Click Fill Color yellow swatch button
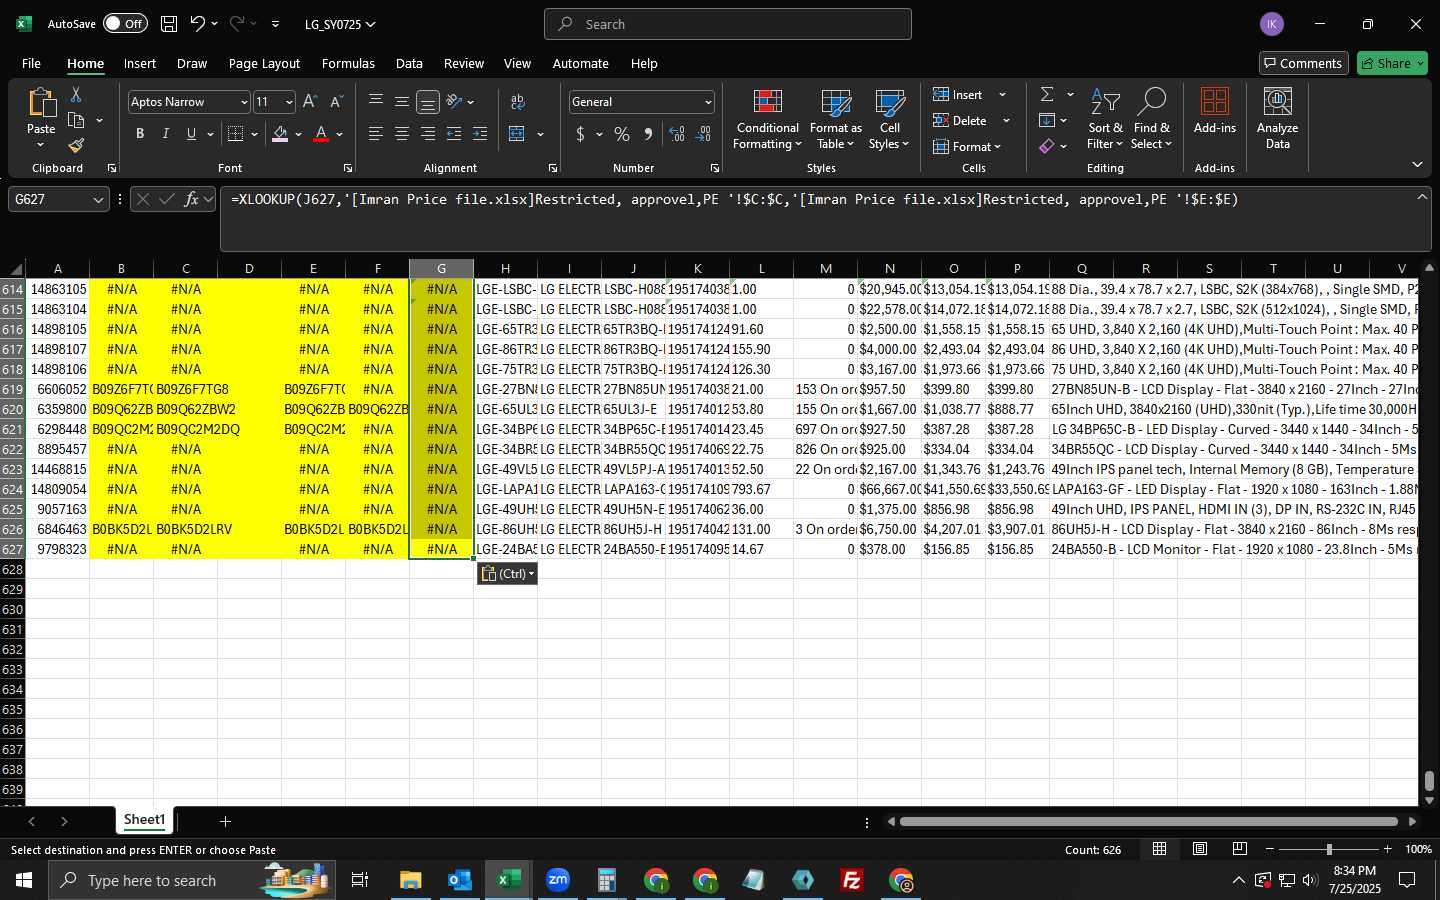 280,134
